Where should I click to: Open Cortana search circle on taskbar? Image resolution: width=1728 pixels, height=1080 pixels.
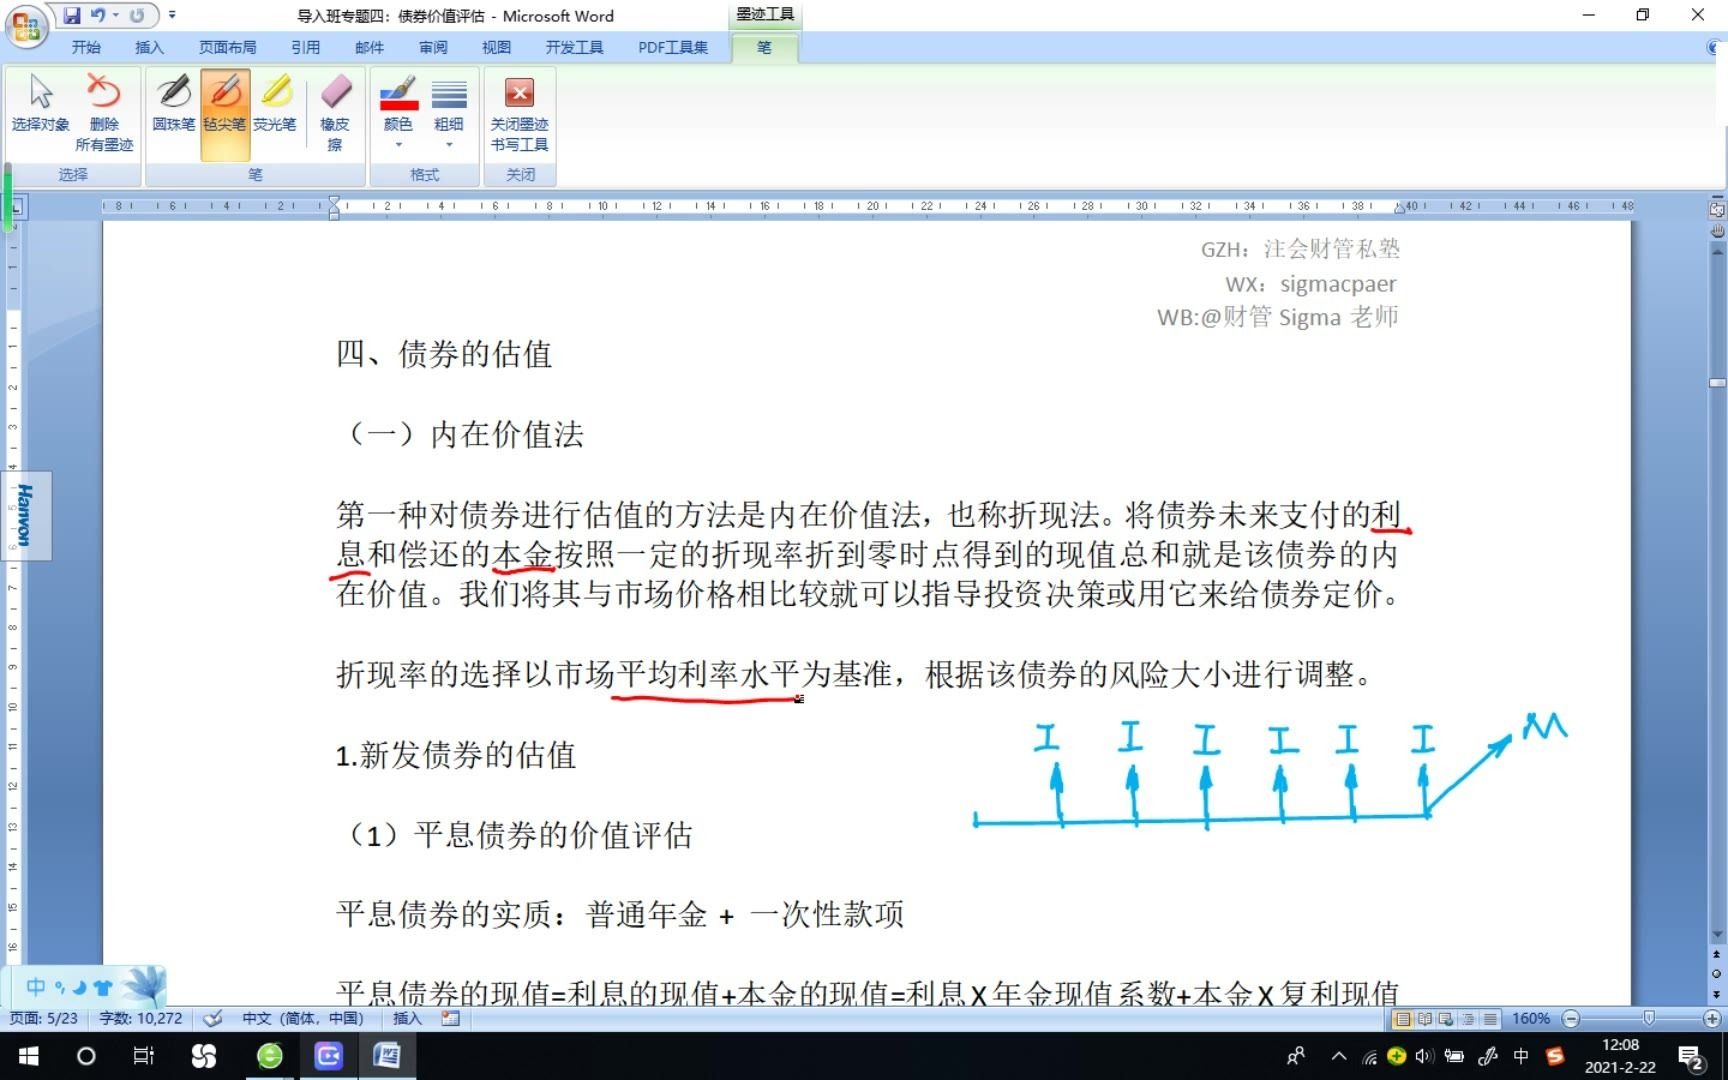point(86,1056)
